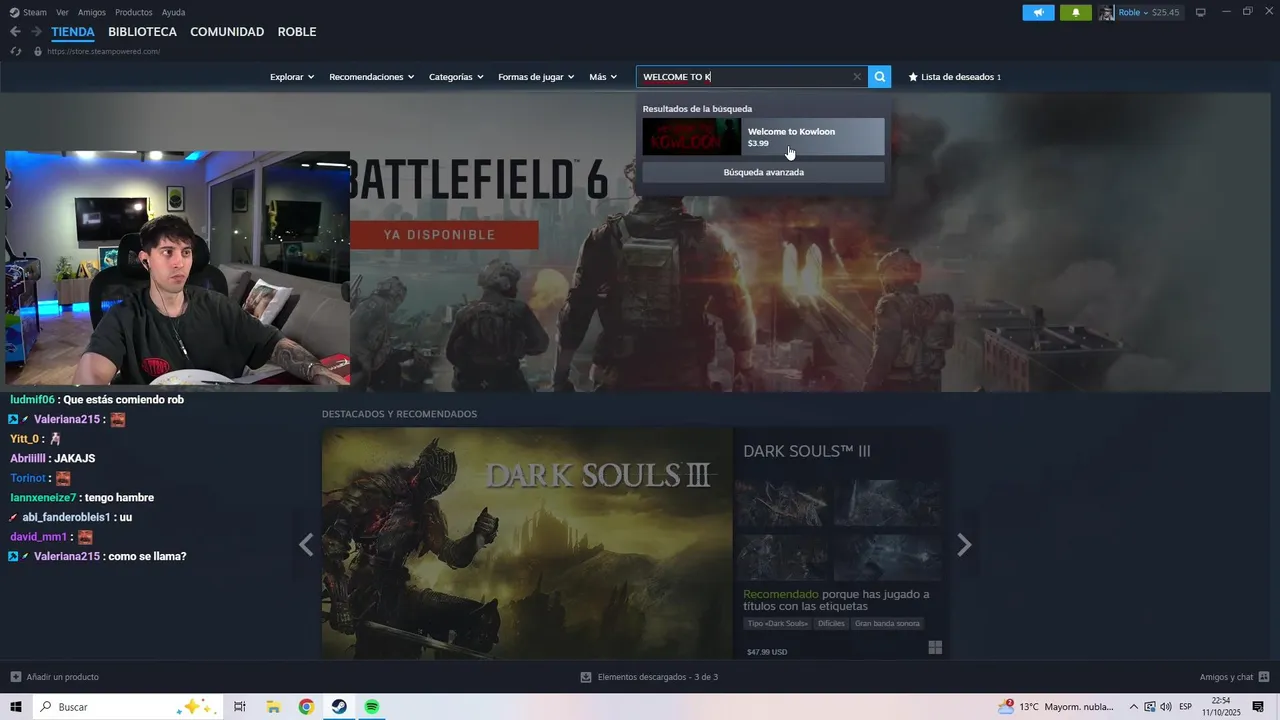Switch to the TIENDA tab
Viewport: 1280px width, 720px height.
coord(73,32)
